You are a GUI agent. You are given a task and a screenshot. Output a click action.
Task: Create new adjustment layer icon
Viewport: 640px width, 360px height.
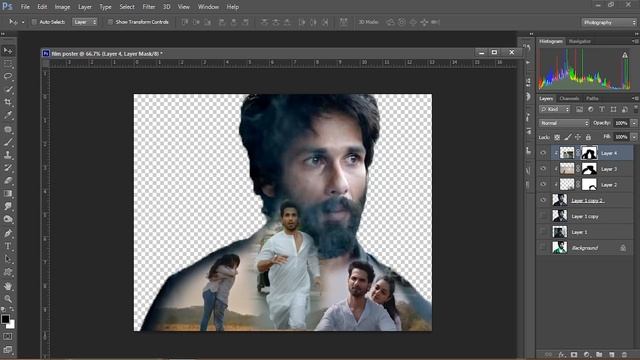pos(587,355)
